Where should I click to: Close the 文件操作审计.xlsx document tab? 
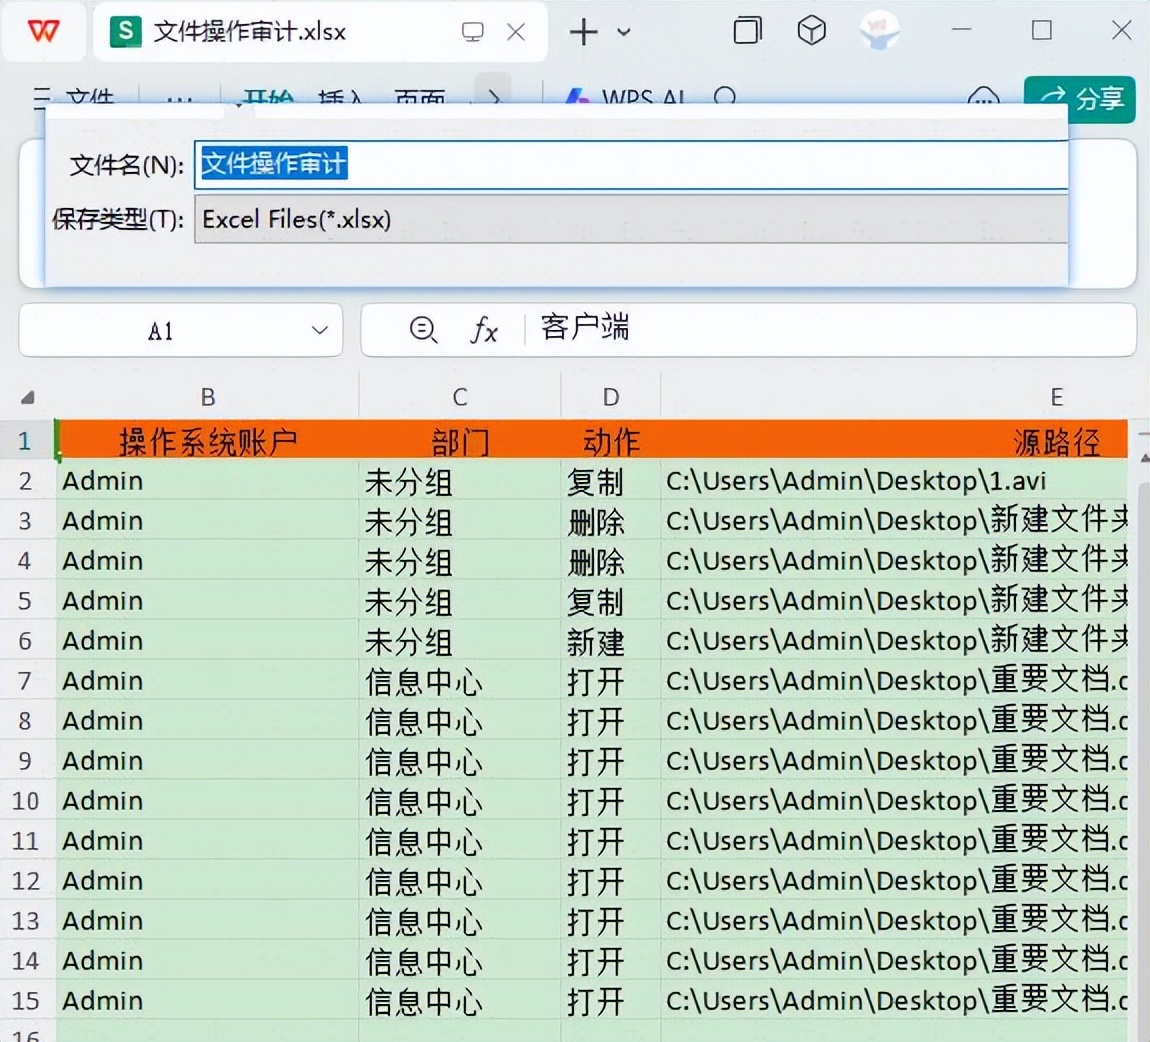pos(516,32)
